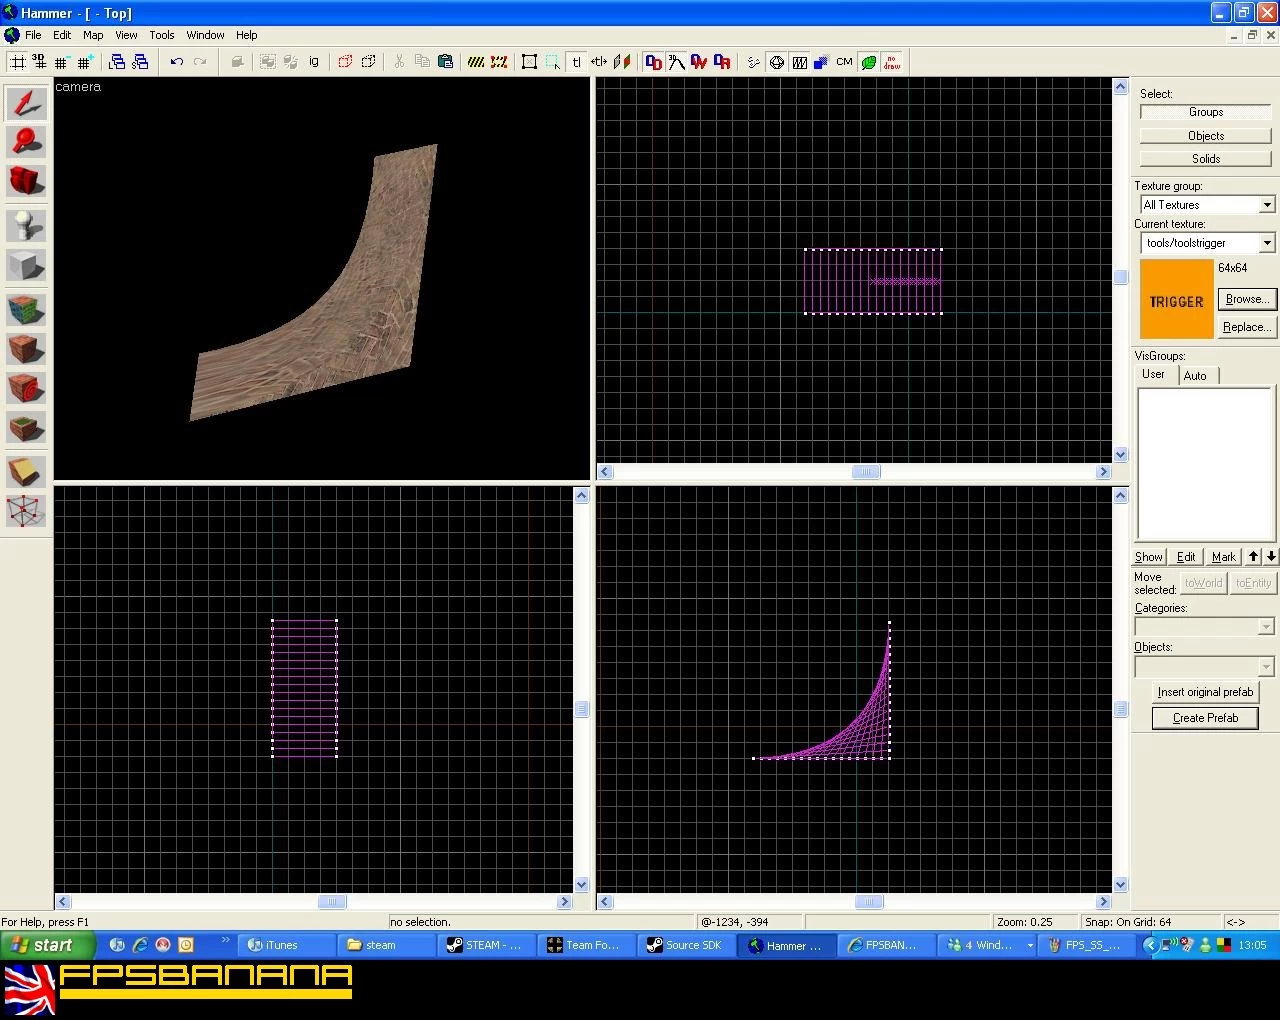Pick the Block creation tool
This screenshot has height=1020, width=1280.
coord(26,266)
